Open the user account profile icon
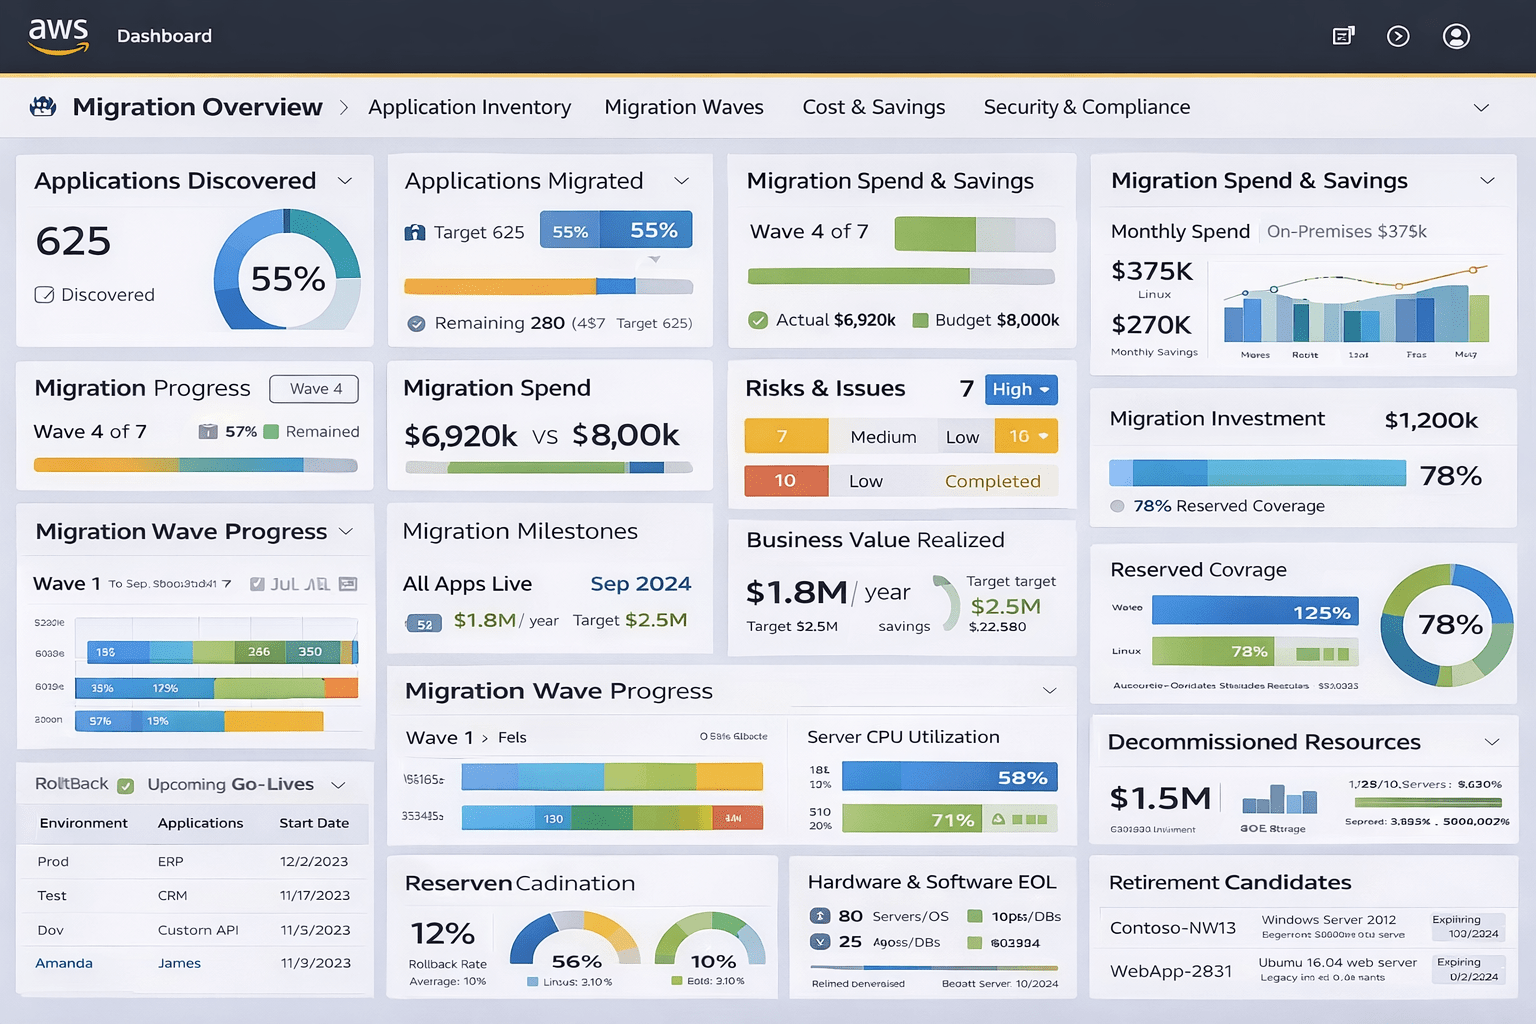This screenshot has height=1024, width=1536. (x=1456, y=36)
